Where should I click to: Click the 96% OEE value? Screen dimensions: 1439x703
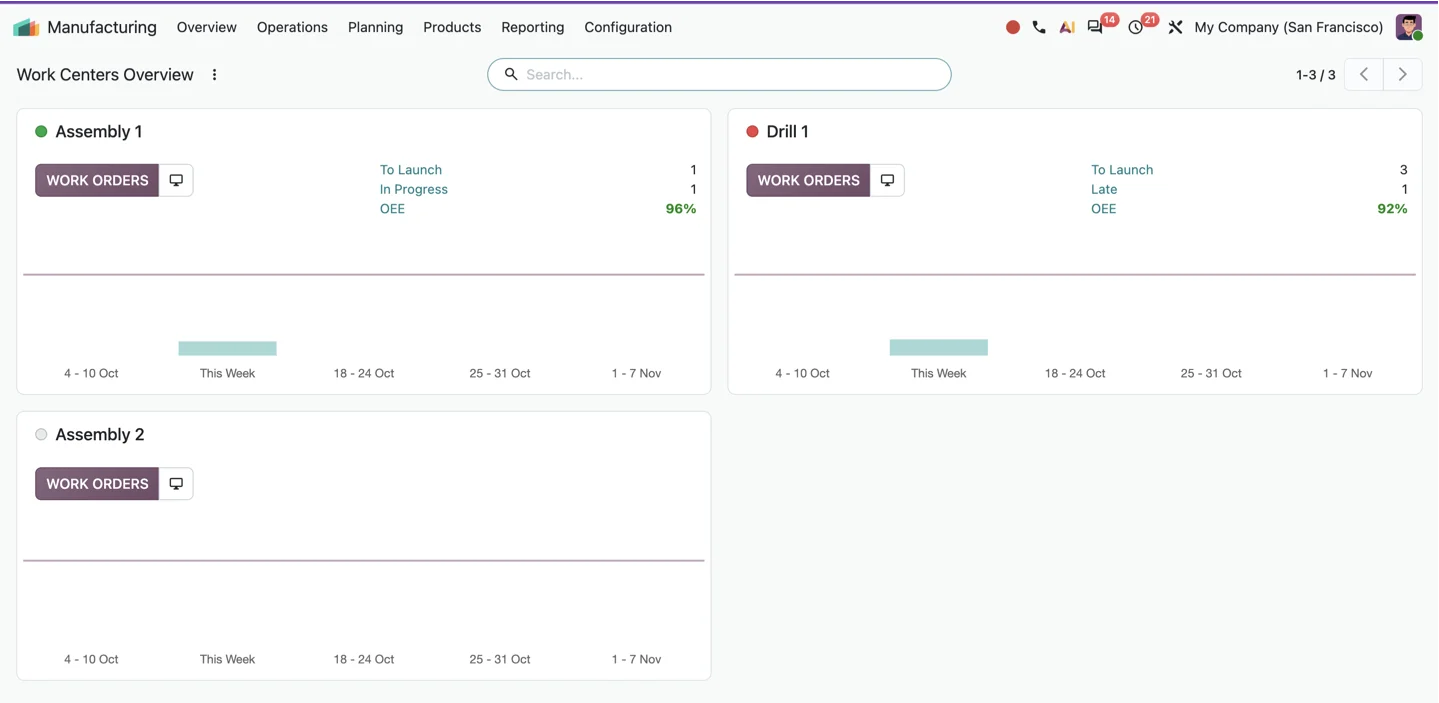[681, 209]
